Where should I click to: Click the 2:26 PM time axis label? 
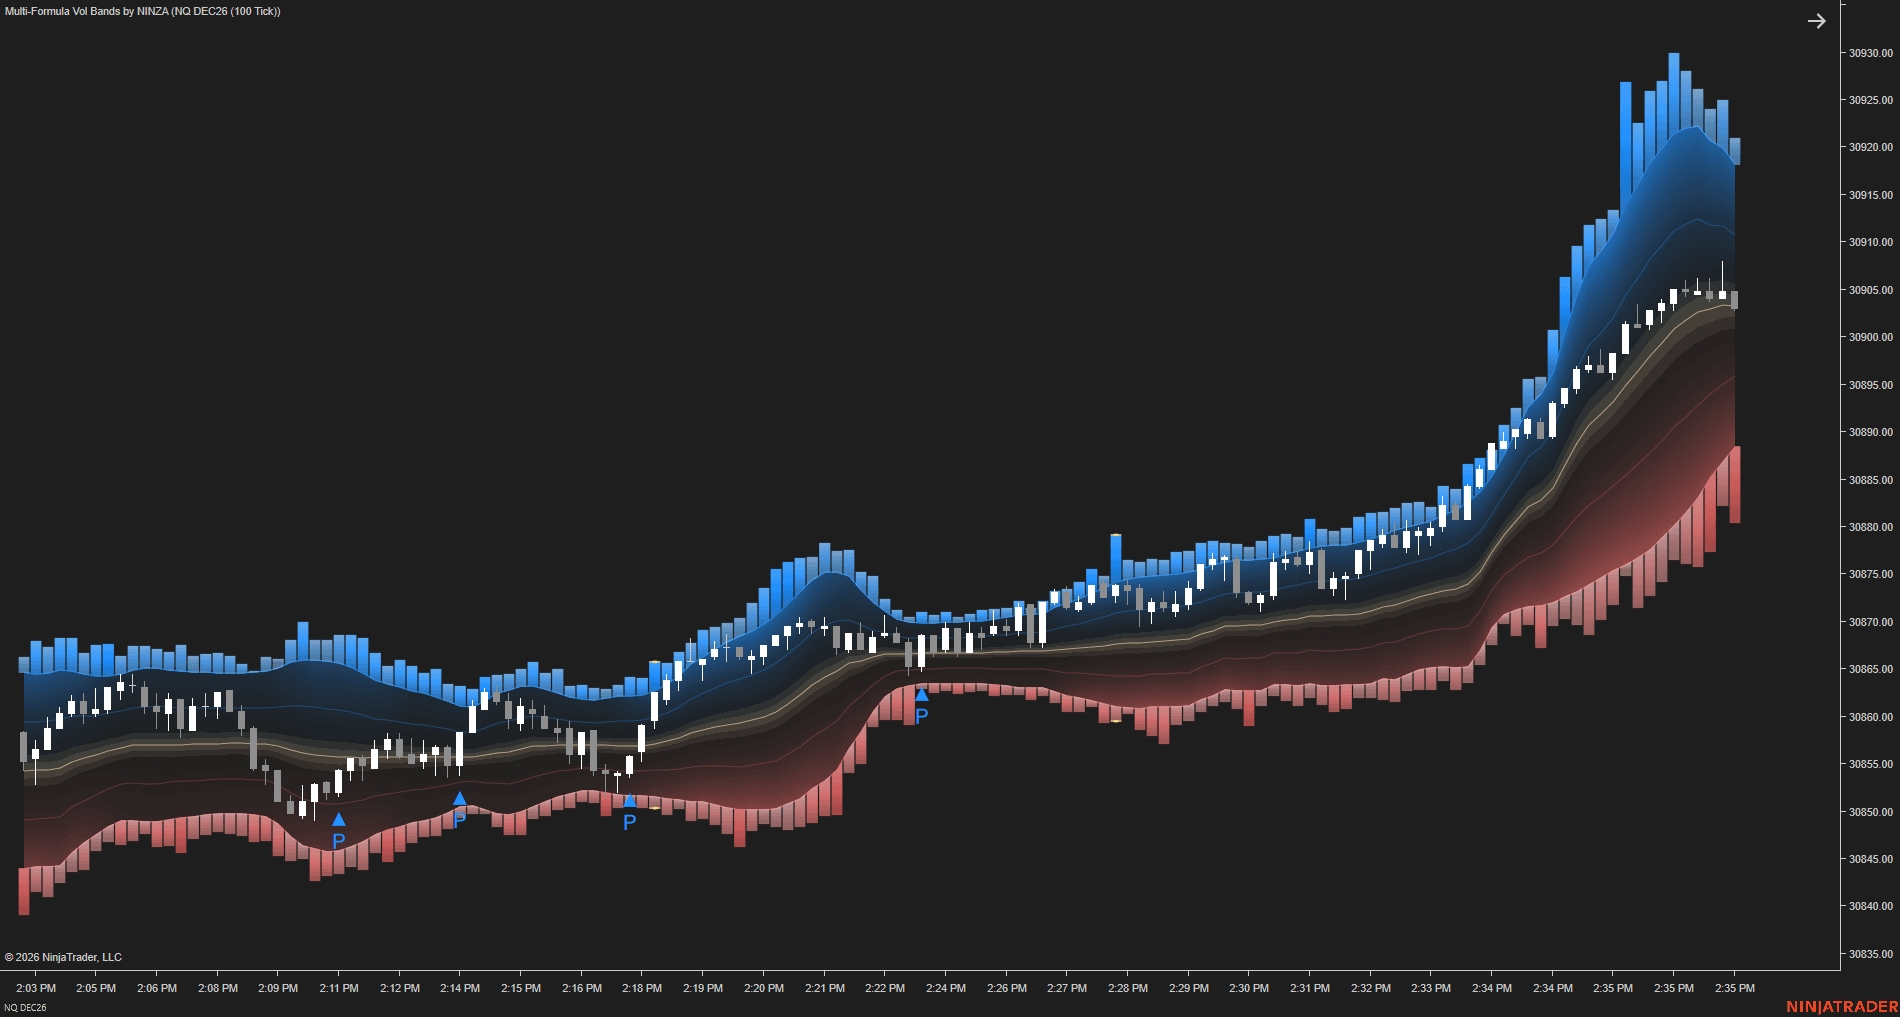pyautogui.click(x=1007, y=988)
